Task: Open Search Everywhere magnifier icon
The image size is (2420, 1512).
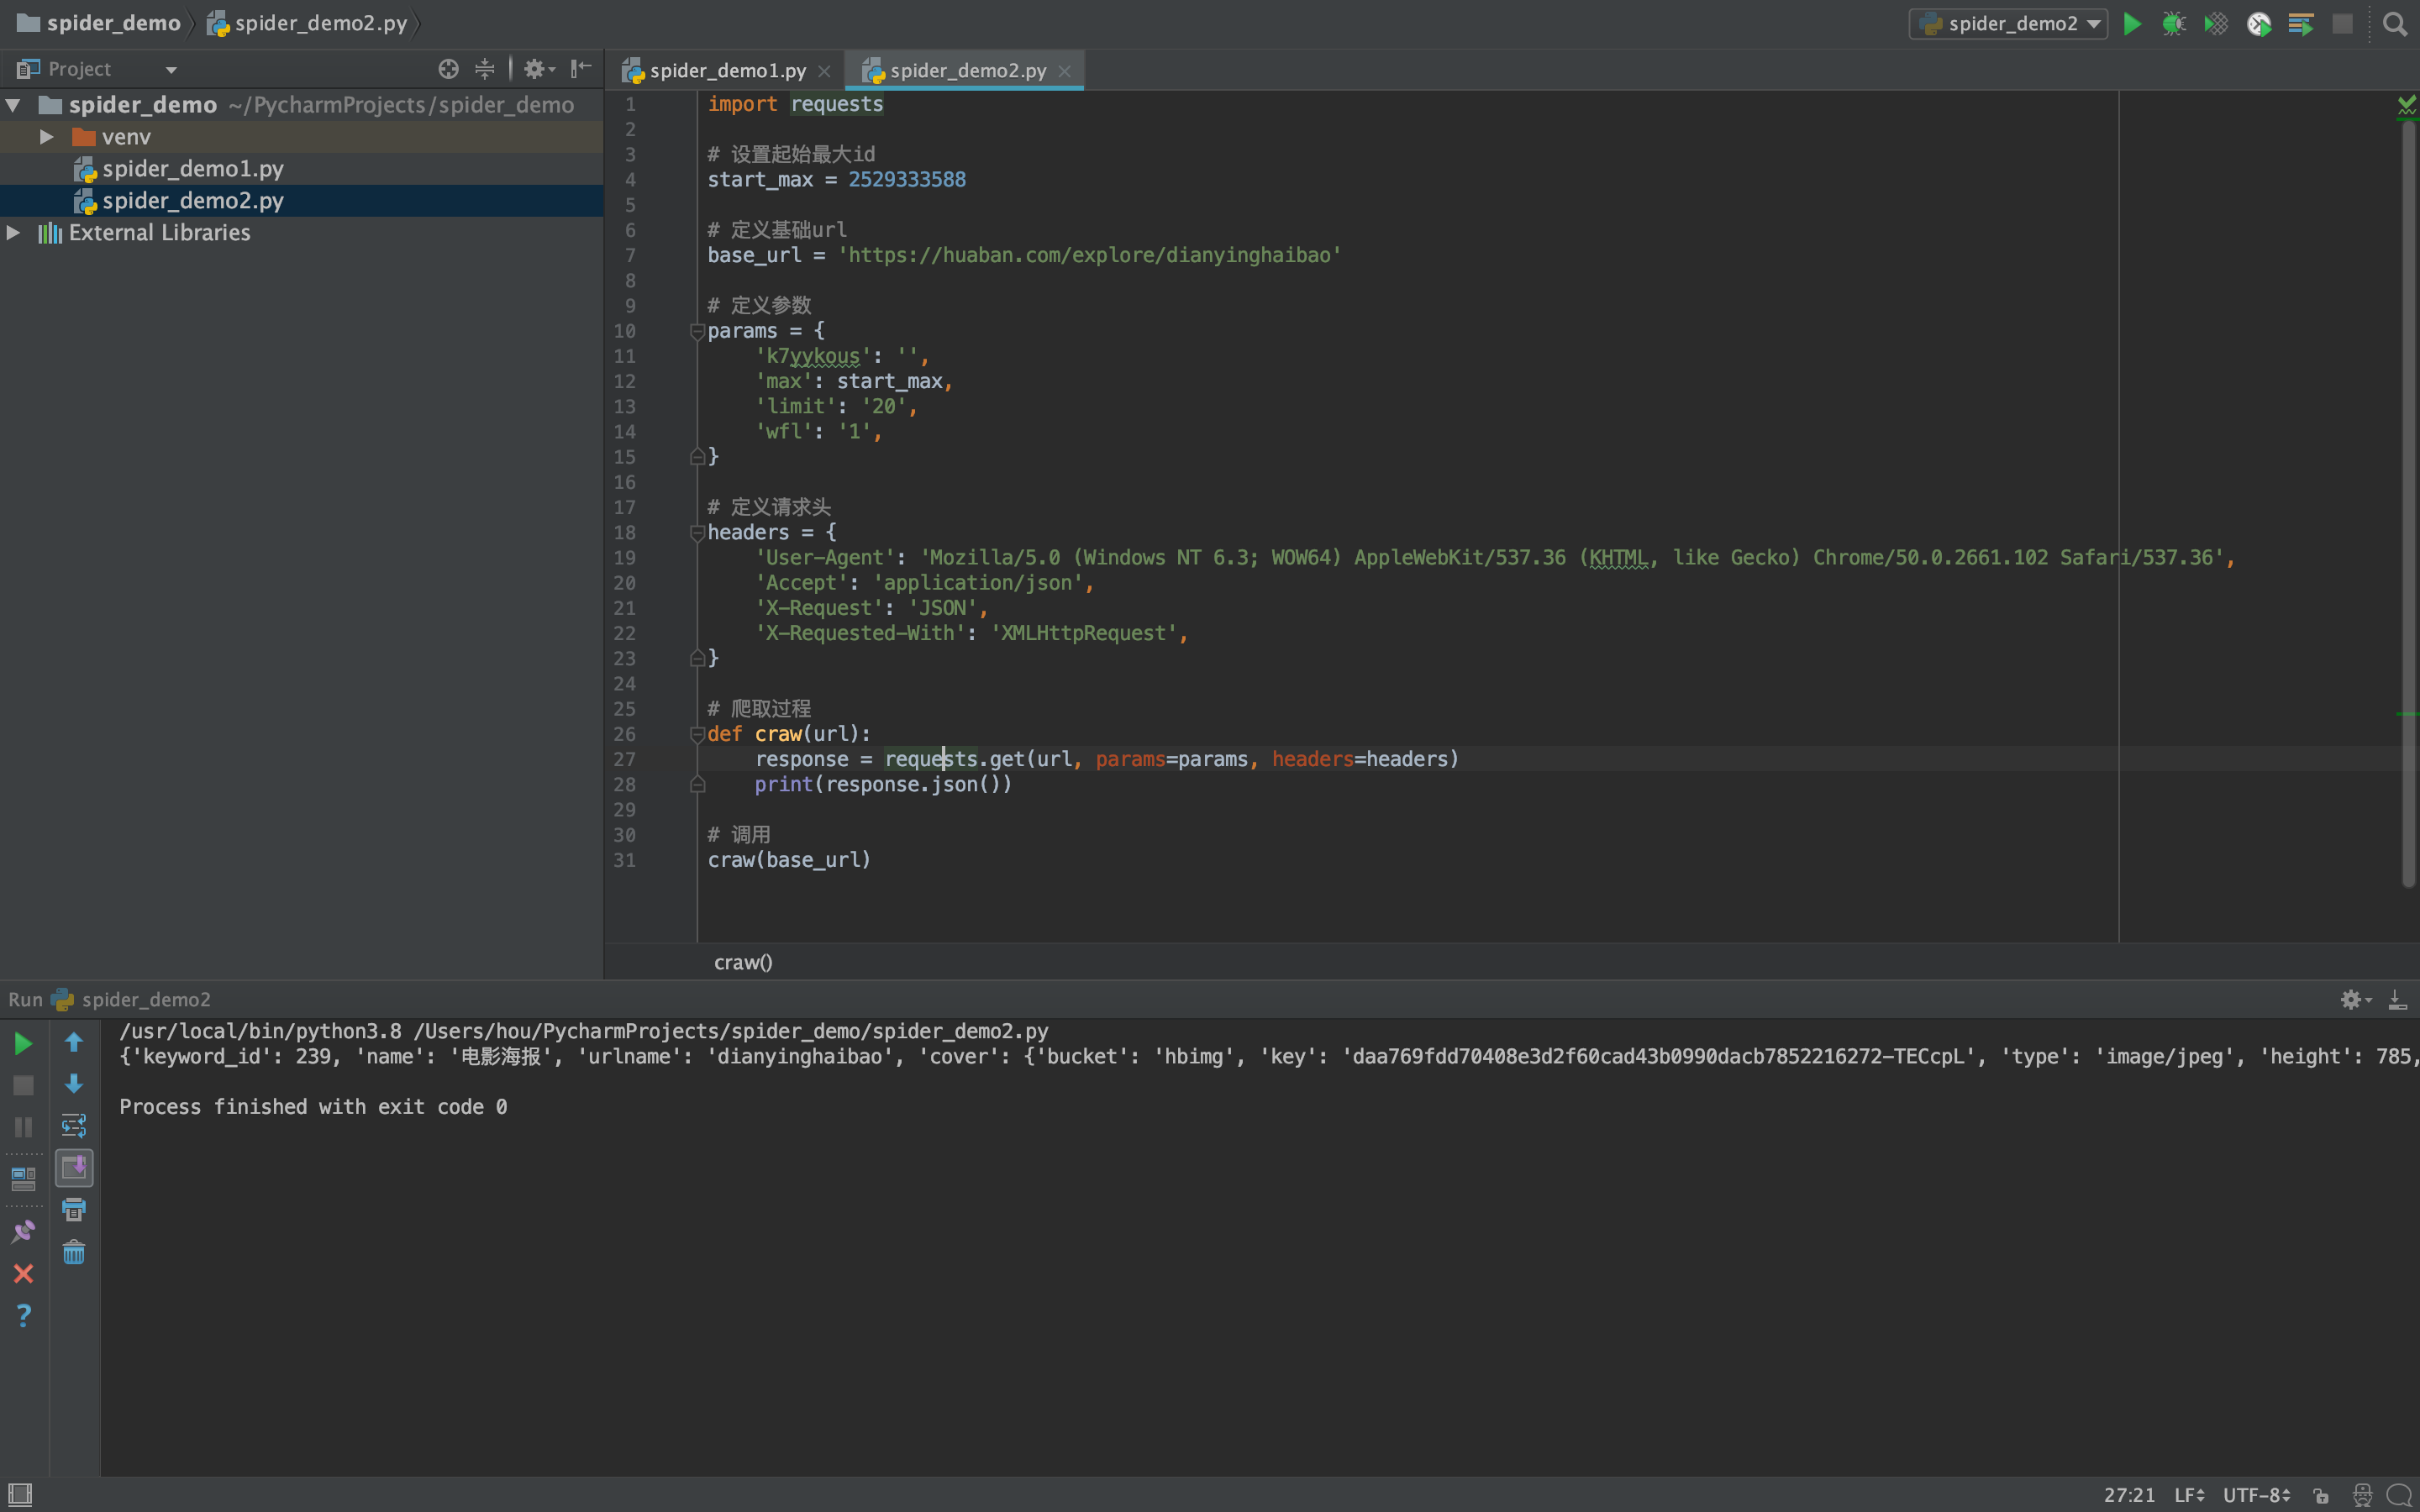Action: (x=2394, y=24)
